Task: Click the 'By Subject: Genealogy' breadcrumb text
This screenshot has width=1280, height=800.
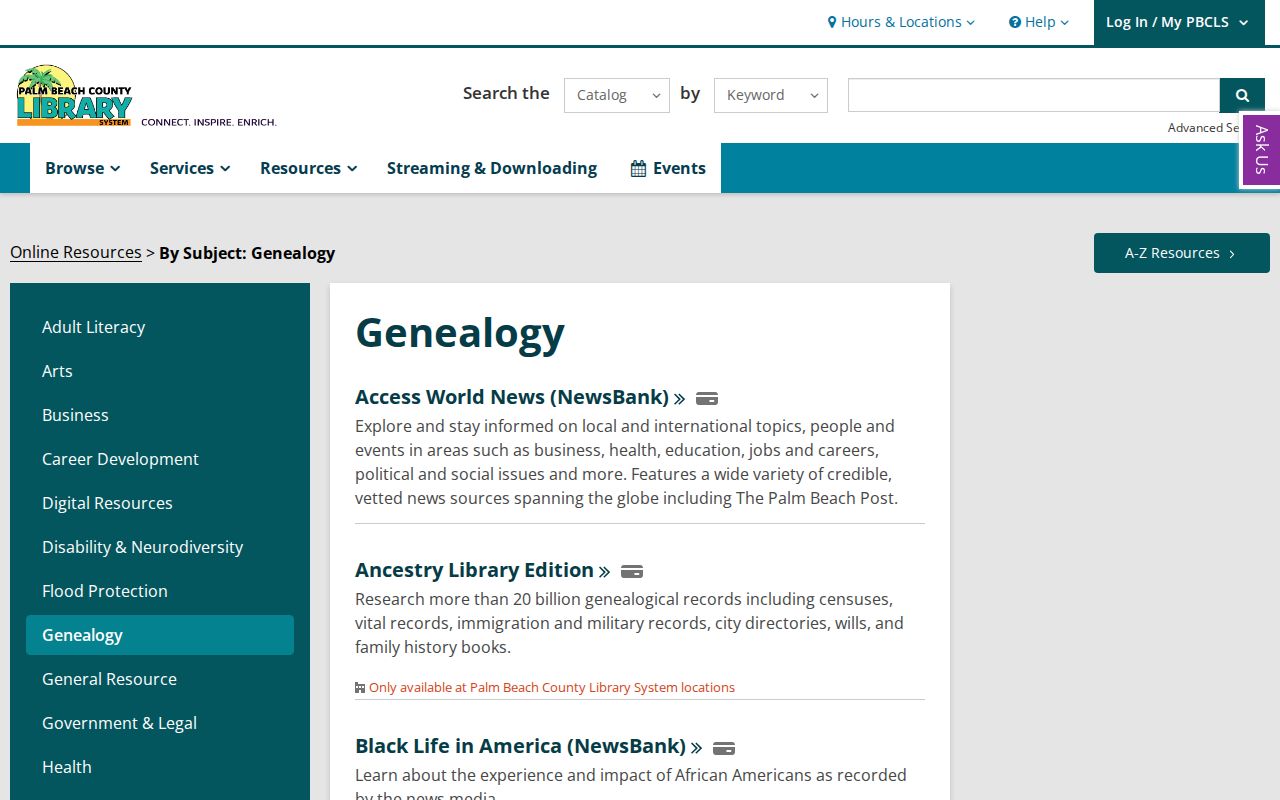Action: [247, 253]
